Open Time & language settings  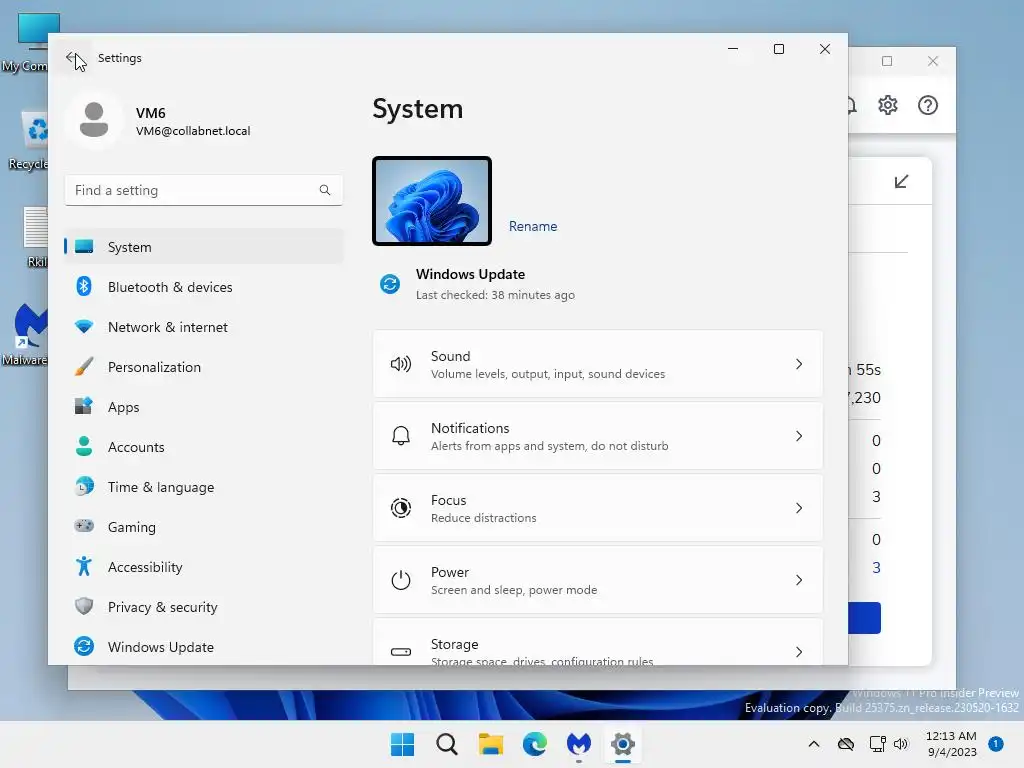tap(204, 487)
